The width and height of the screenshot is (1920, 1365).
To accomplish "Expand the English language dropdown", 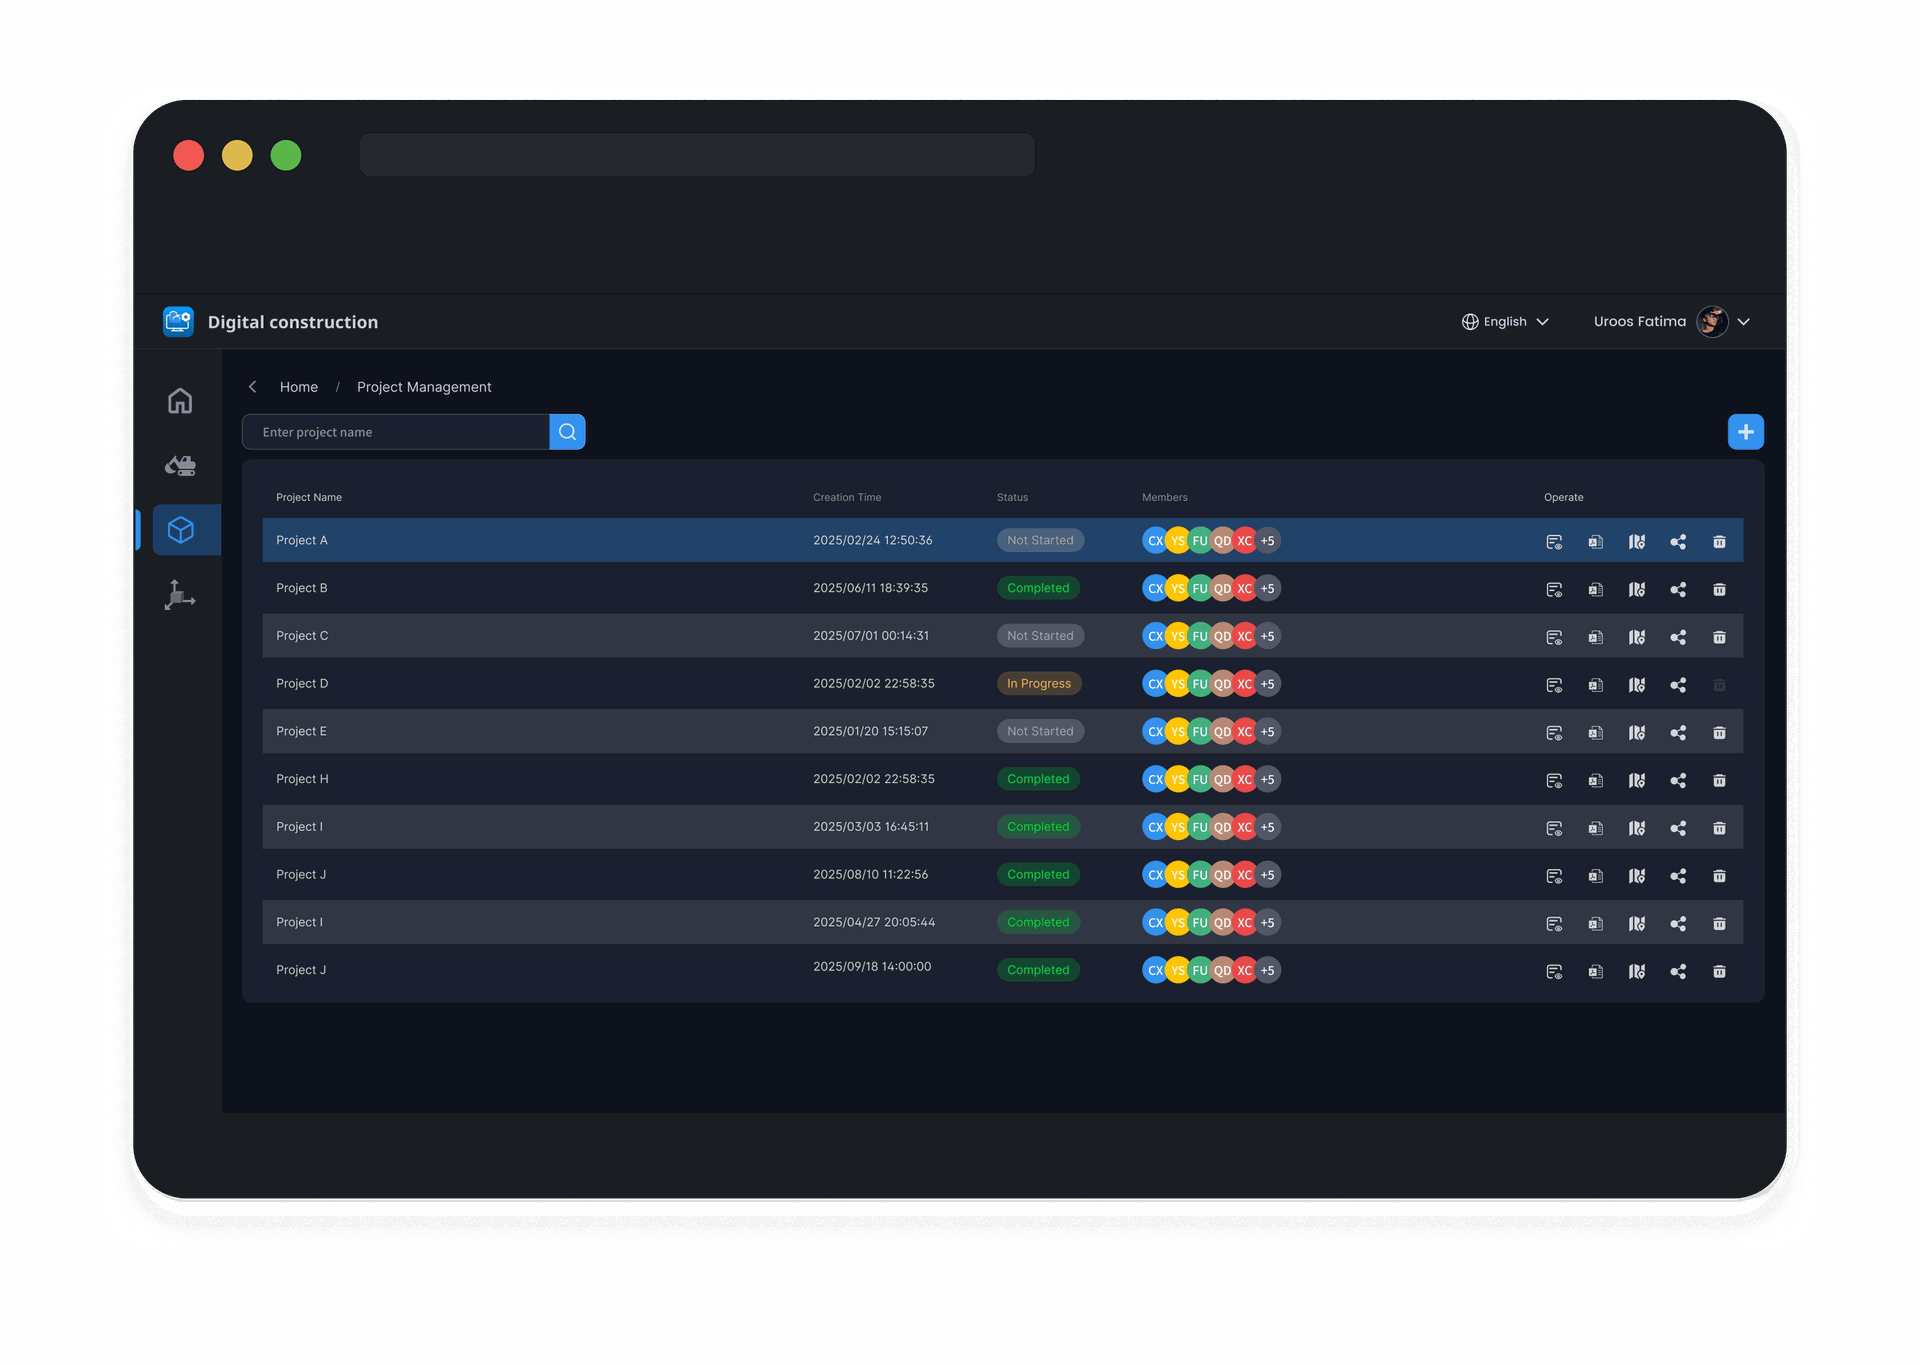I will [1505, 322].
